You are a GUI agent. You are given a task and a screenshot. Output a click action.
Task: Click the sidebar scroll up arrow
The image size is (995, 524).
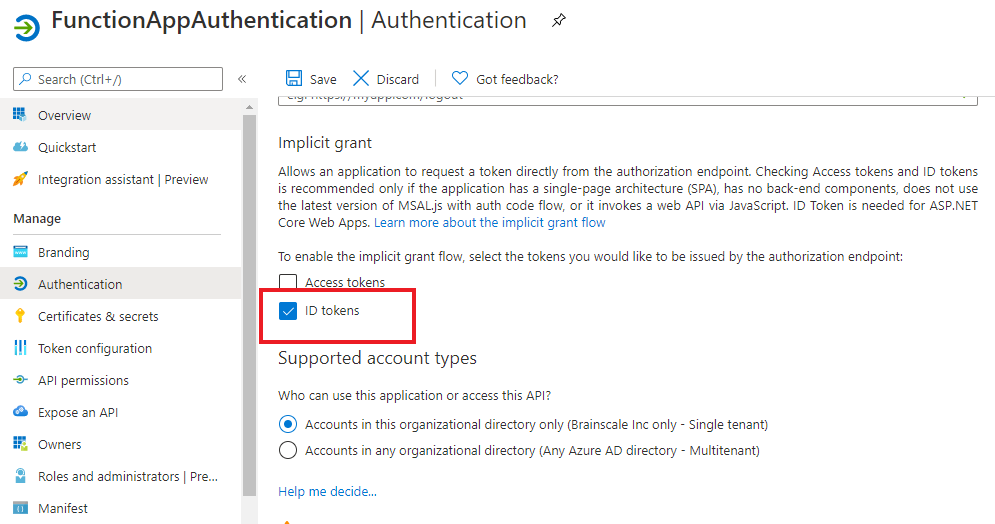249,107
